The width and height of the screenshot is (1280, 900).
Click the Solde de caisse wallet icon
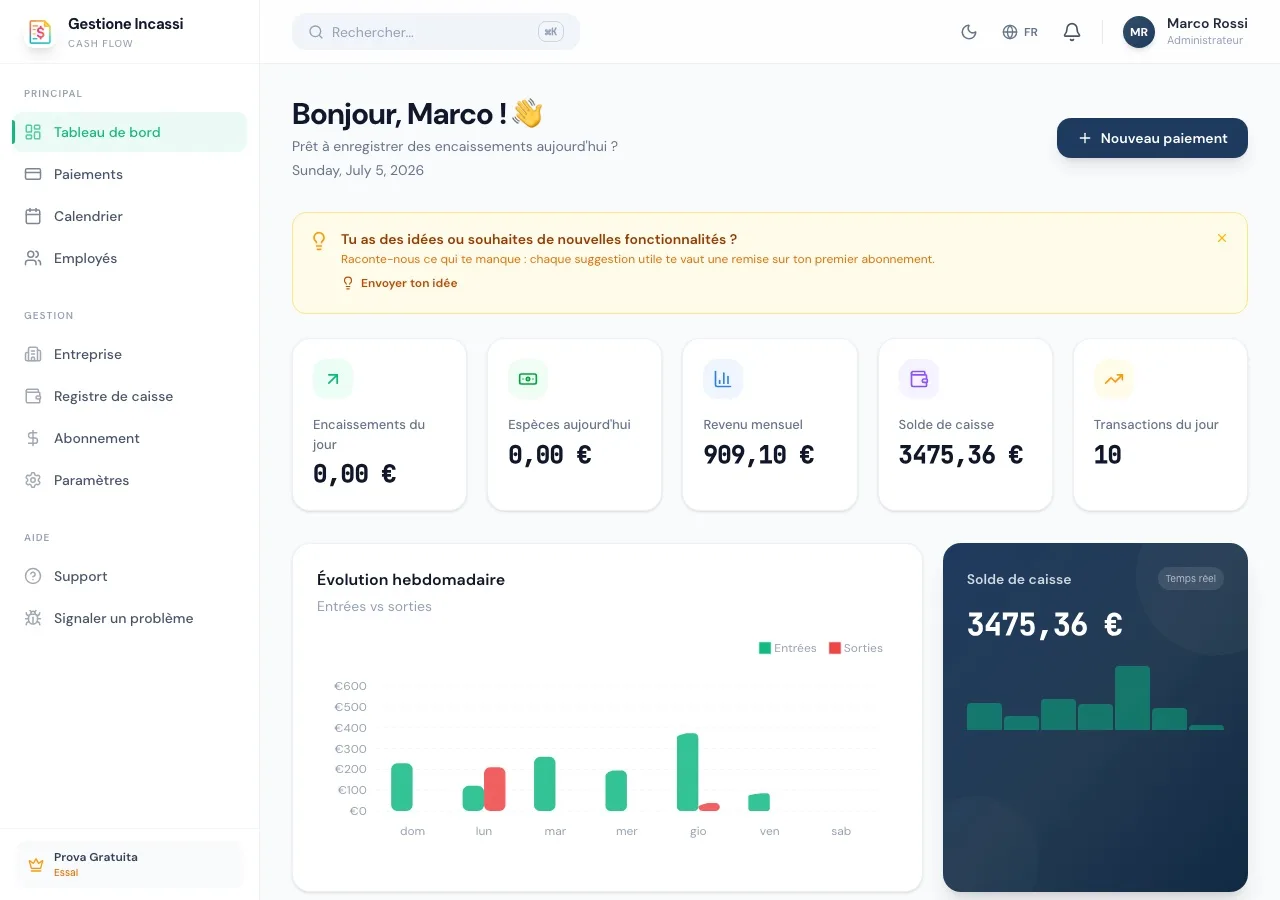coord(918,379)
